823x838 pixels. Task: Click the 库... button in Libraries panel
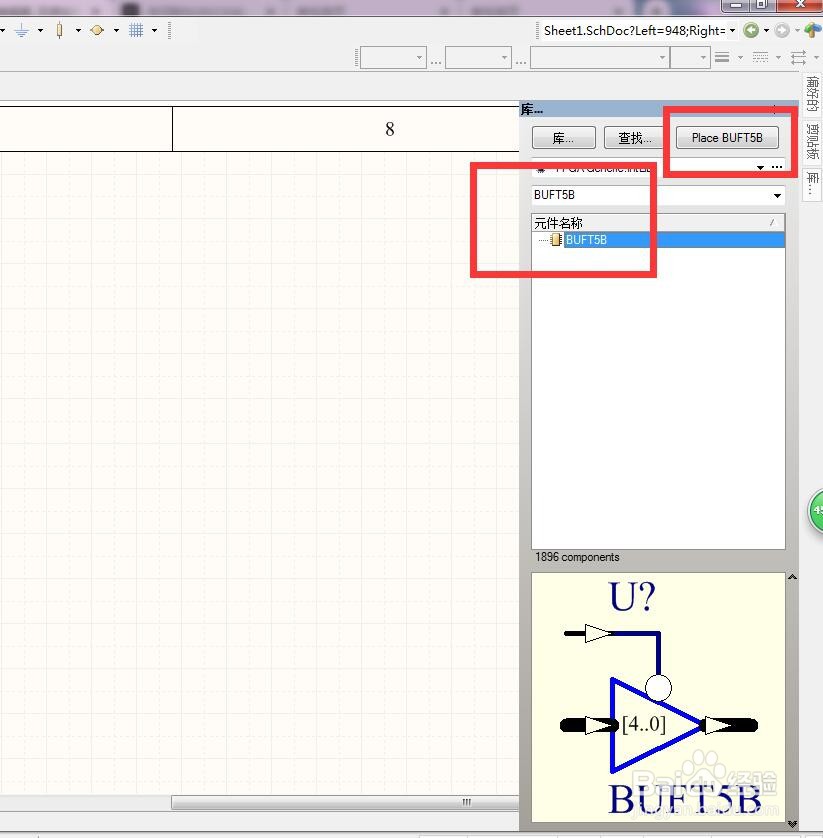tap(564, 138)
